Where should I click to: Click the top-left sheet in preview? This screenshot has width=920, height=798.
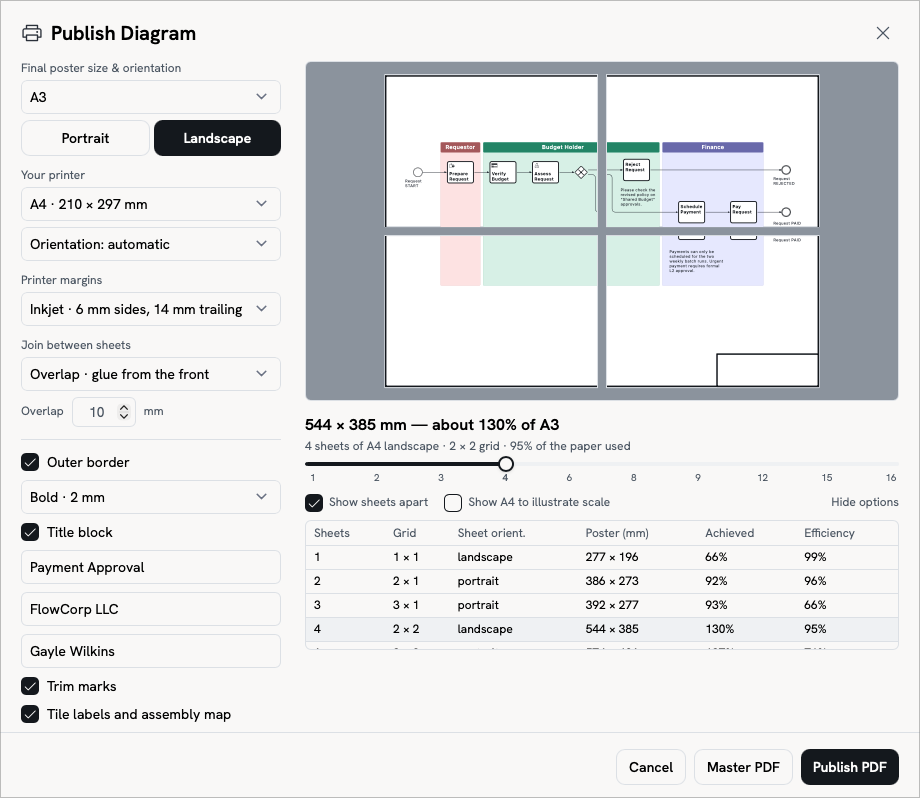491,151
